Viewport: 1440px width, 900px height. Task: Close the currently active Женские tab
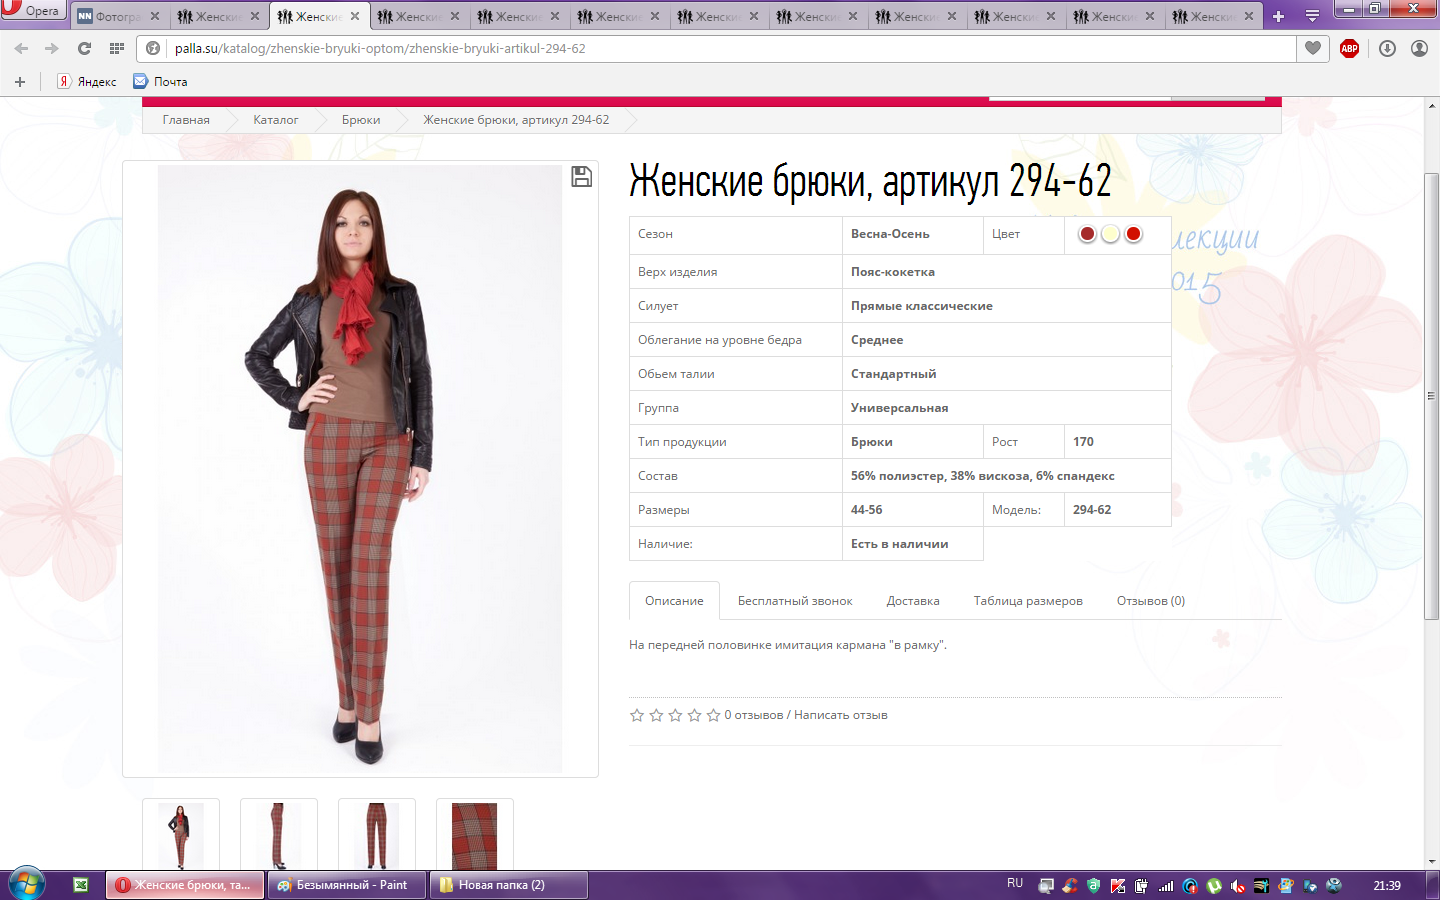click(355, 16)
